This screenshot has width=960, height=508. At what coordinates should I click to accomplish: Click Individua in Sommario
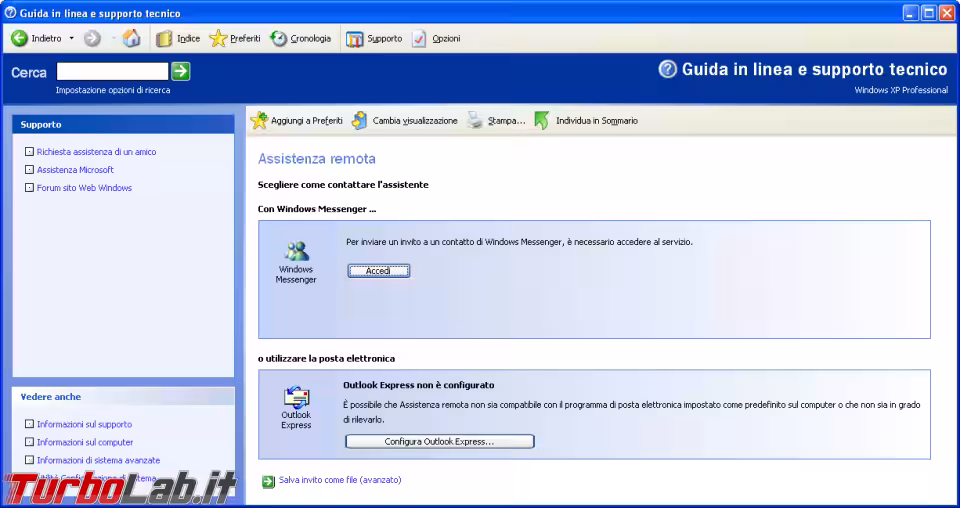tap(586, 121)
